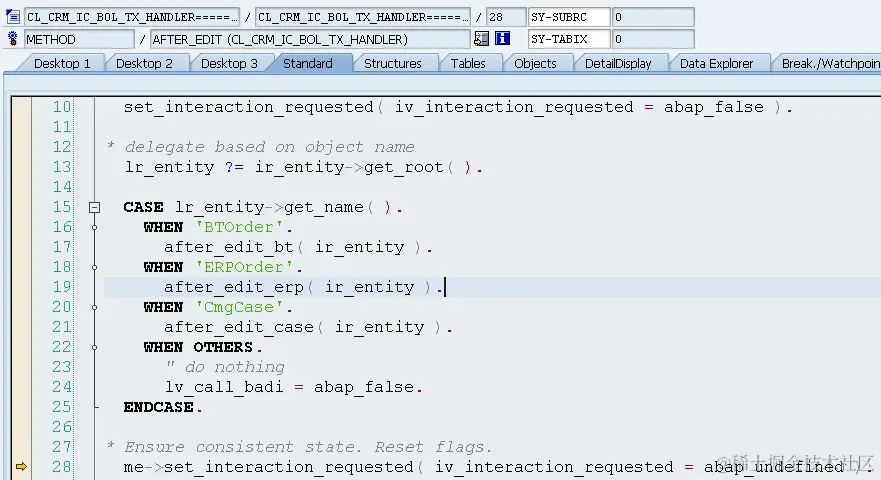
Task: Open the Data Explorer tab
Action: coord(716,64)
